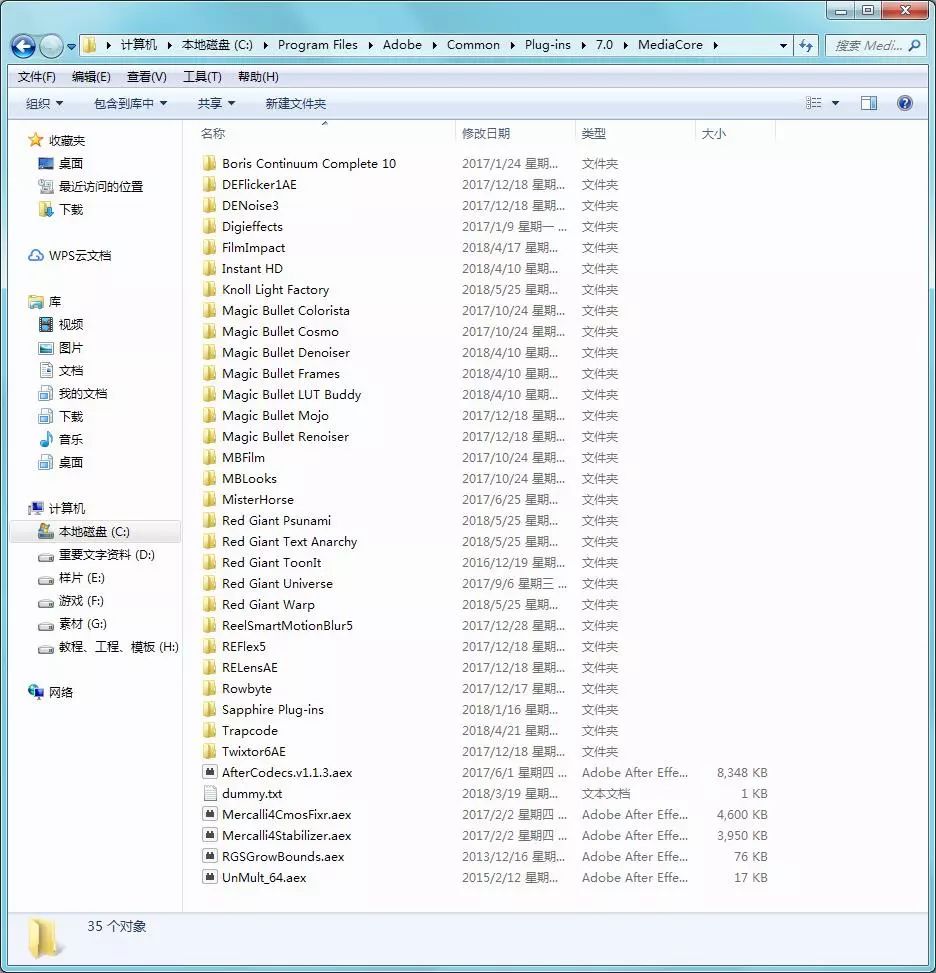Toggle the preview pane icon

[x=869, y=103]
